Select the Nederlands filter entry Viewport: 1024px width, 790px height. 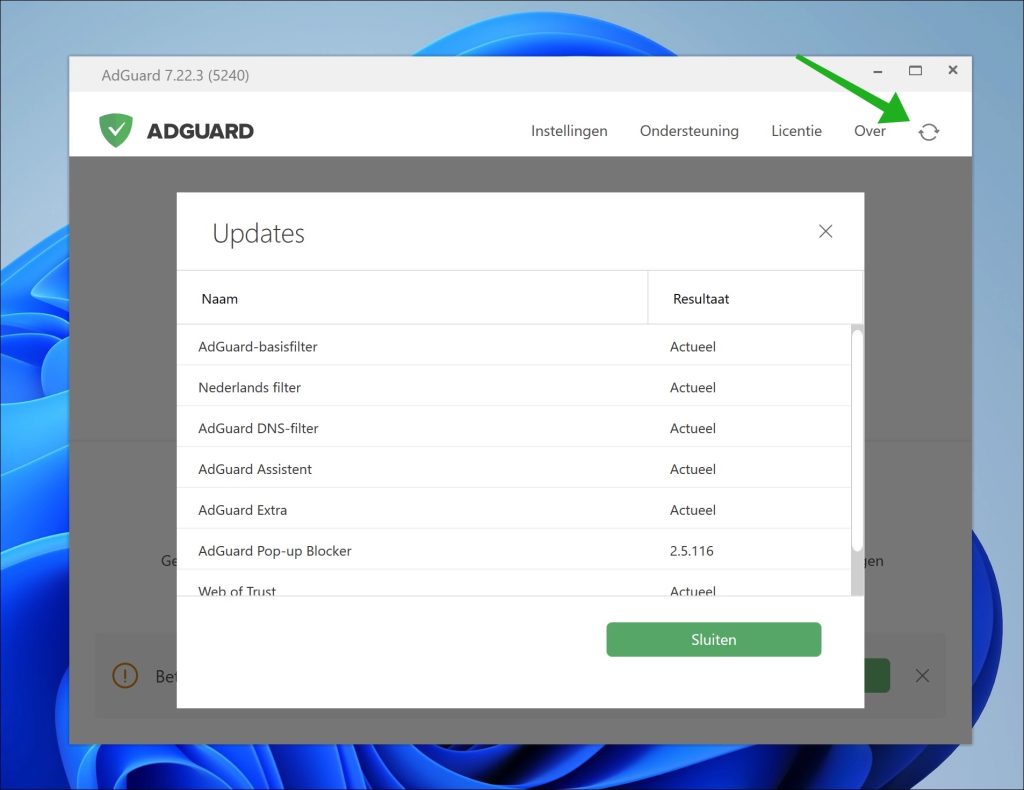click(x=250, y=388)
